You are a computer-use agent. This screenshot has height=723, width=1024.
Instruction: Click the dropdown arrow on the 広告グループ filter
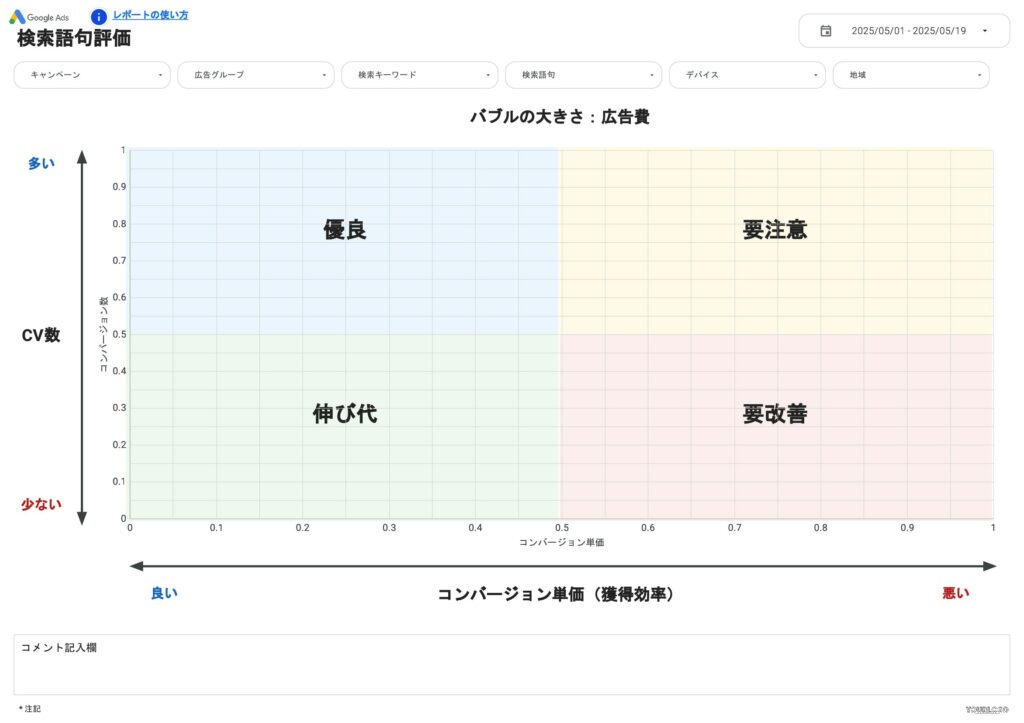click(323, 74)
